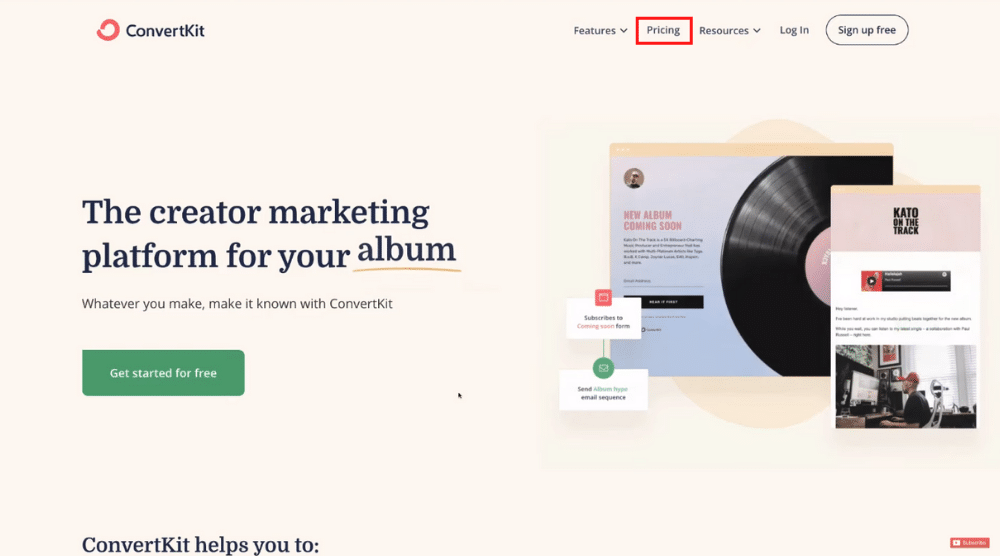Click the ConvertKit wordmark text

[x=165, y=31]
